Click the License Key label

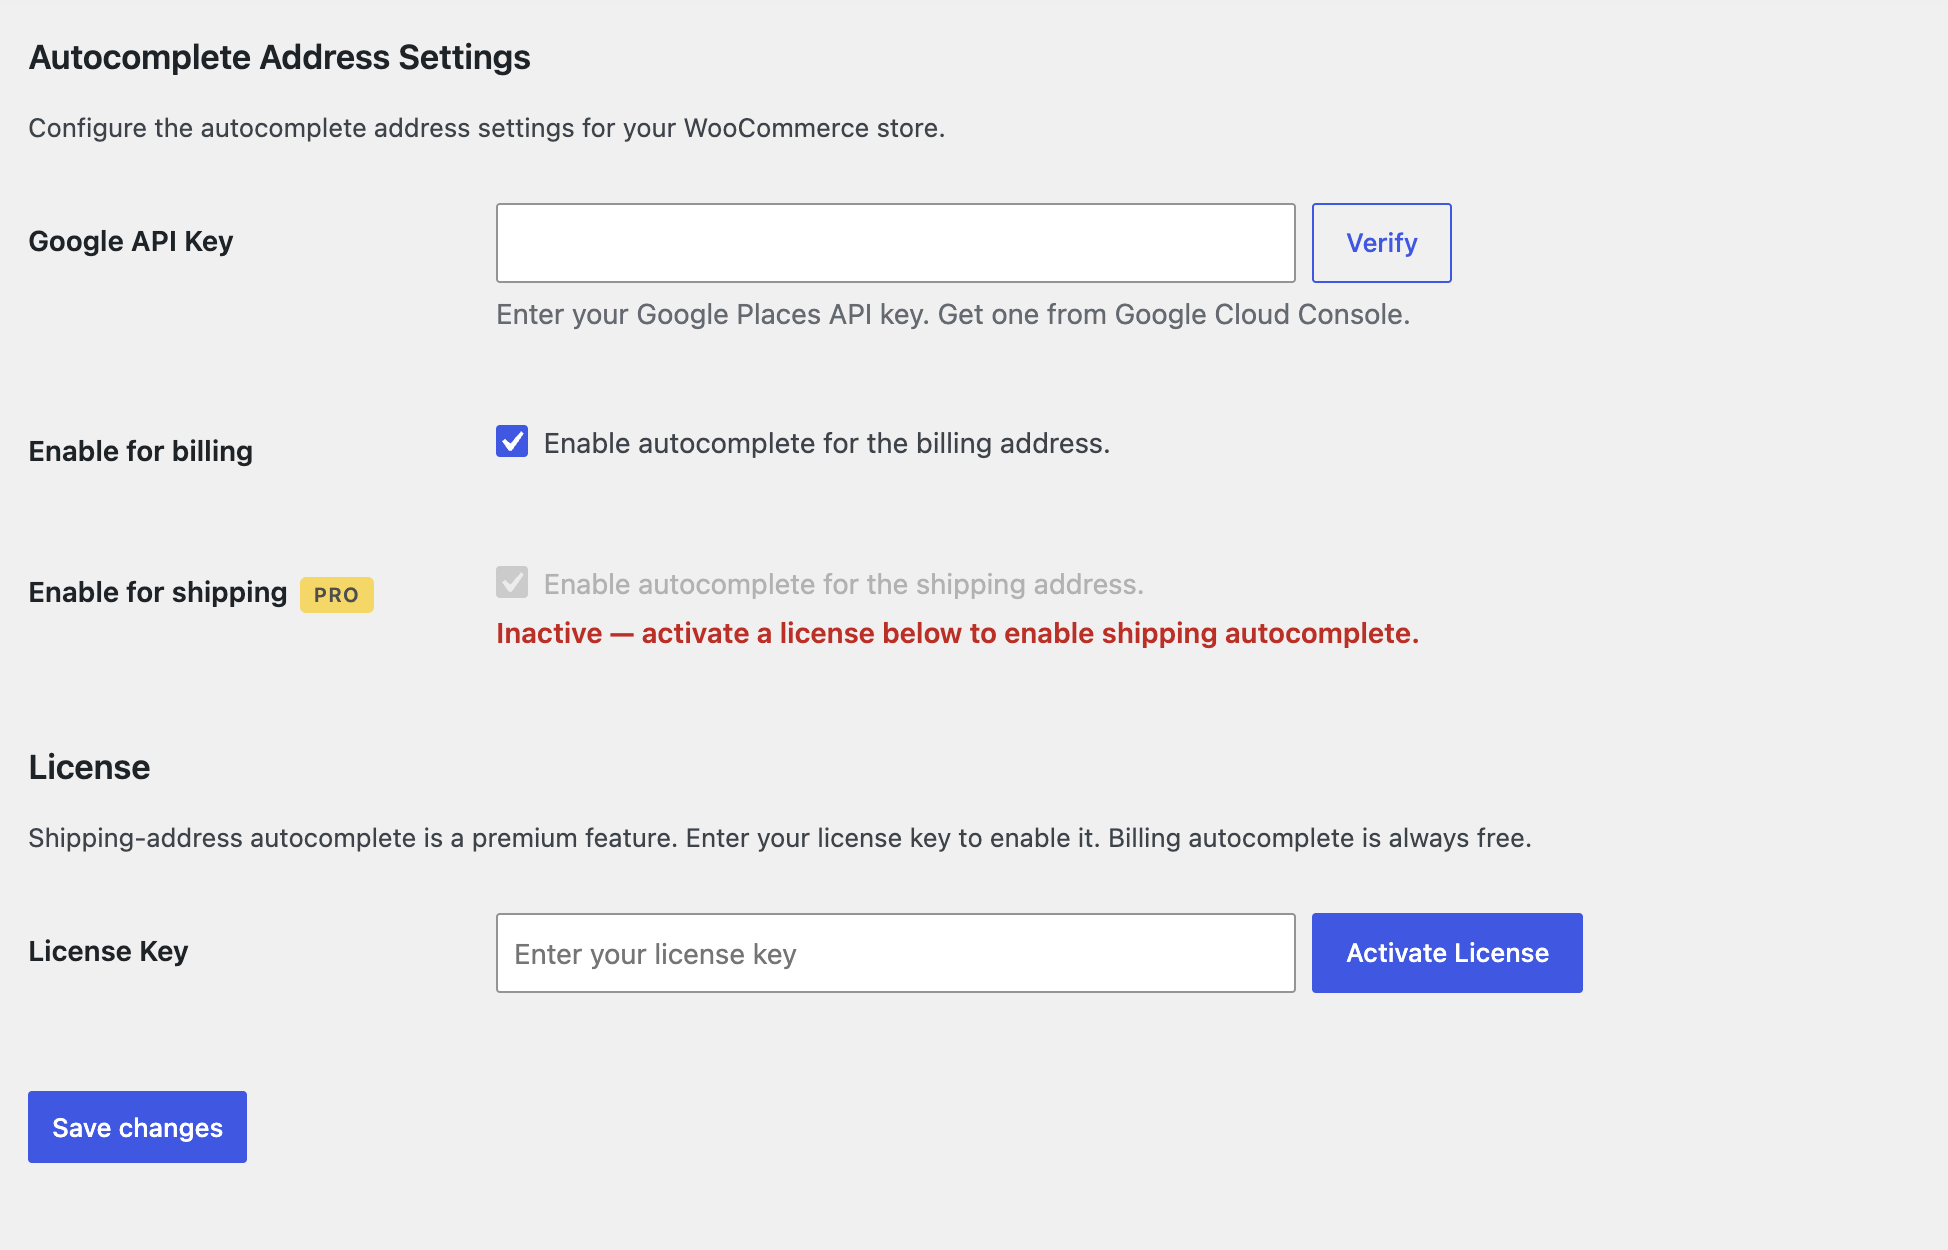(x=108, y=951)
